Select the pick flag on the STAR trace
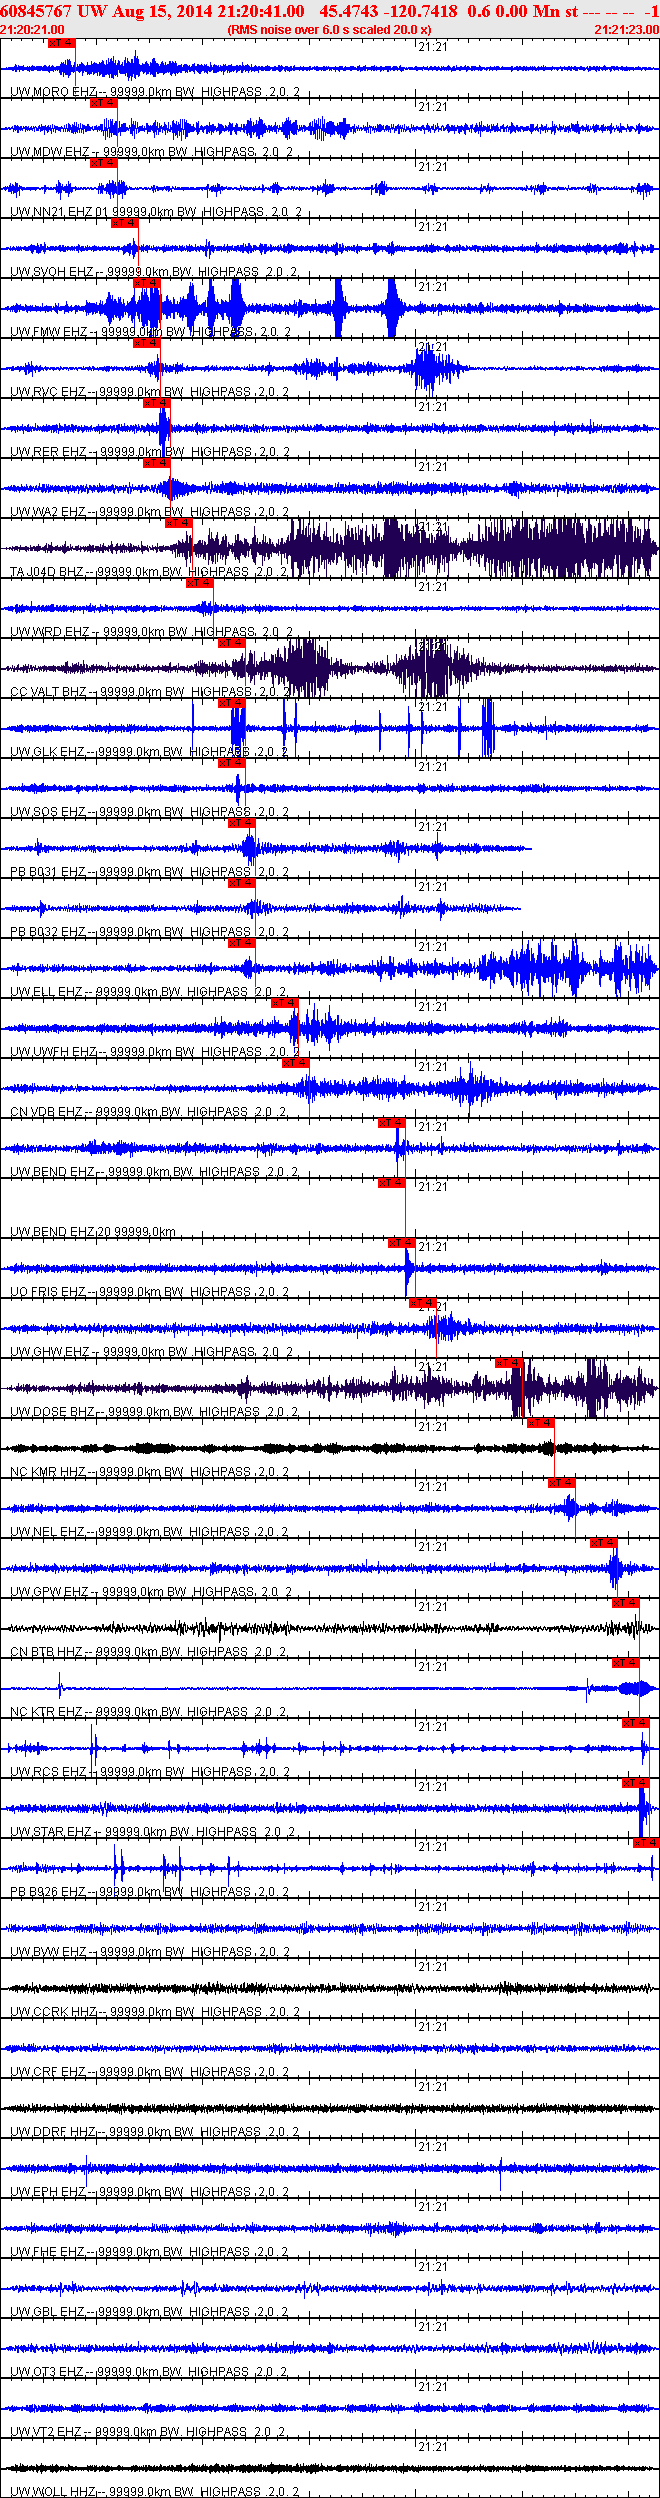This screenshot has width=660, height=2498. click(636, 1783)
